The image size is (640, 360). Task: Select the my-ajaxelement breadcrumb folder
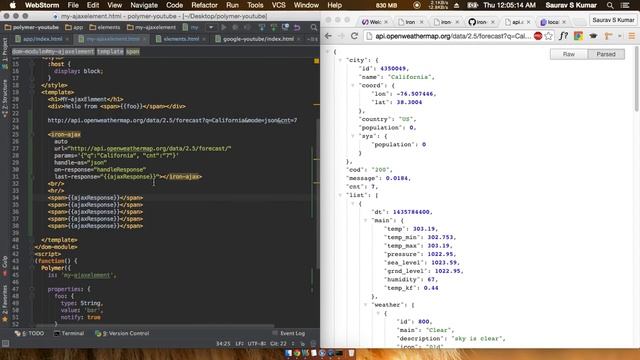click(x=151, y=27)
